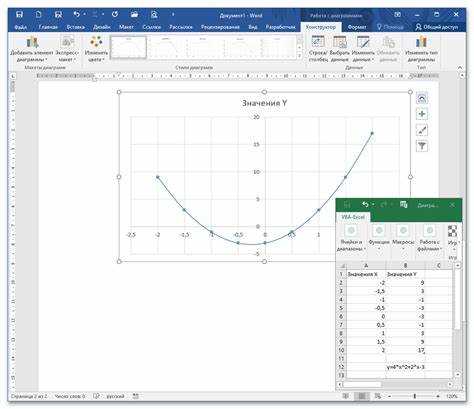This screenshot has width=474, height=409.
Task: Click the word count in status bar
Action: 70,396
